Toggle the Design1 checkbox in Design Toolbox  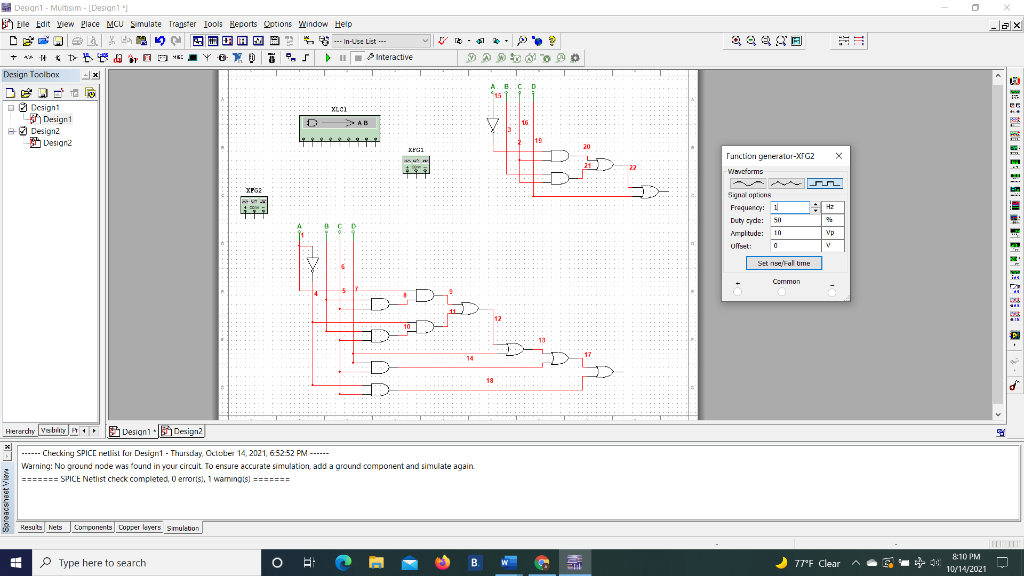(23, 107)
